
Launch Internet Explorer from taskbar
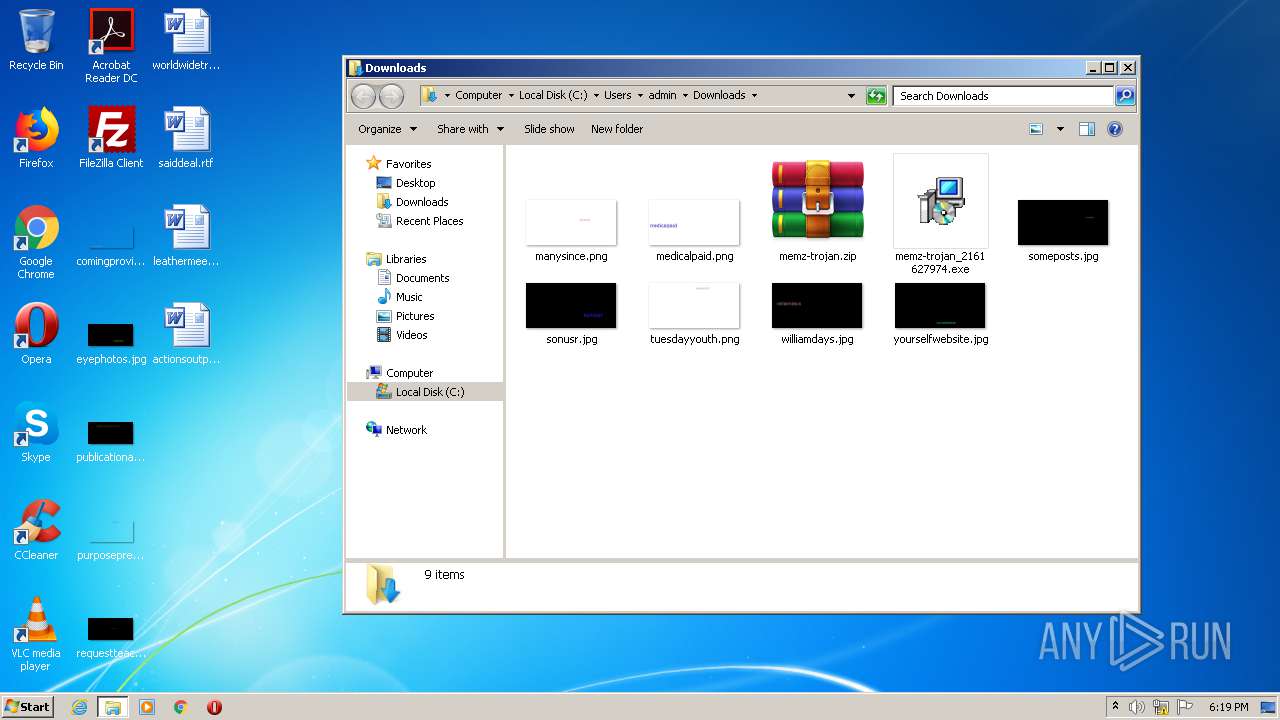click(79, 707)
